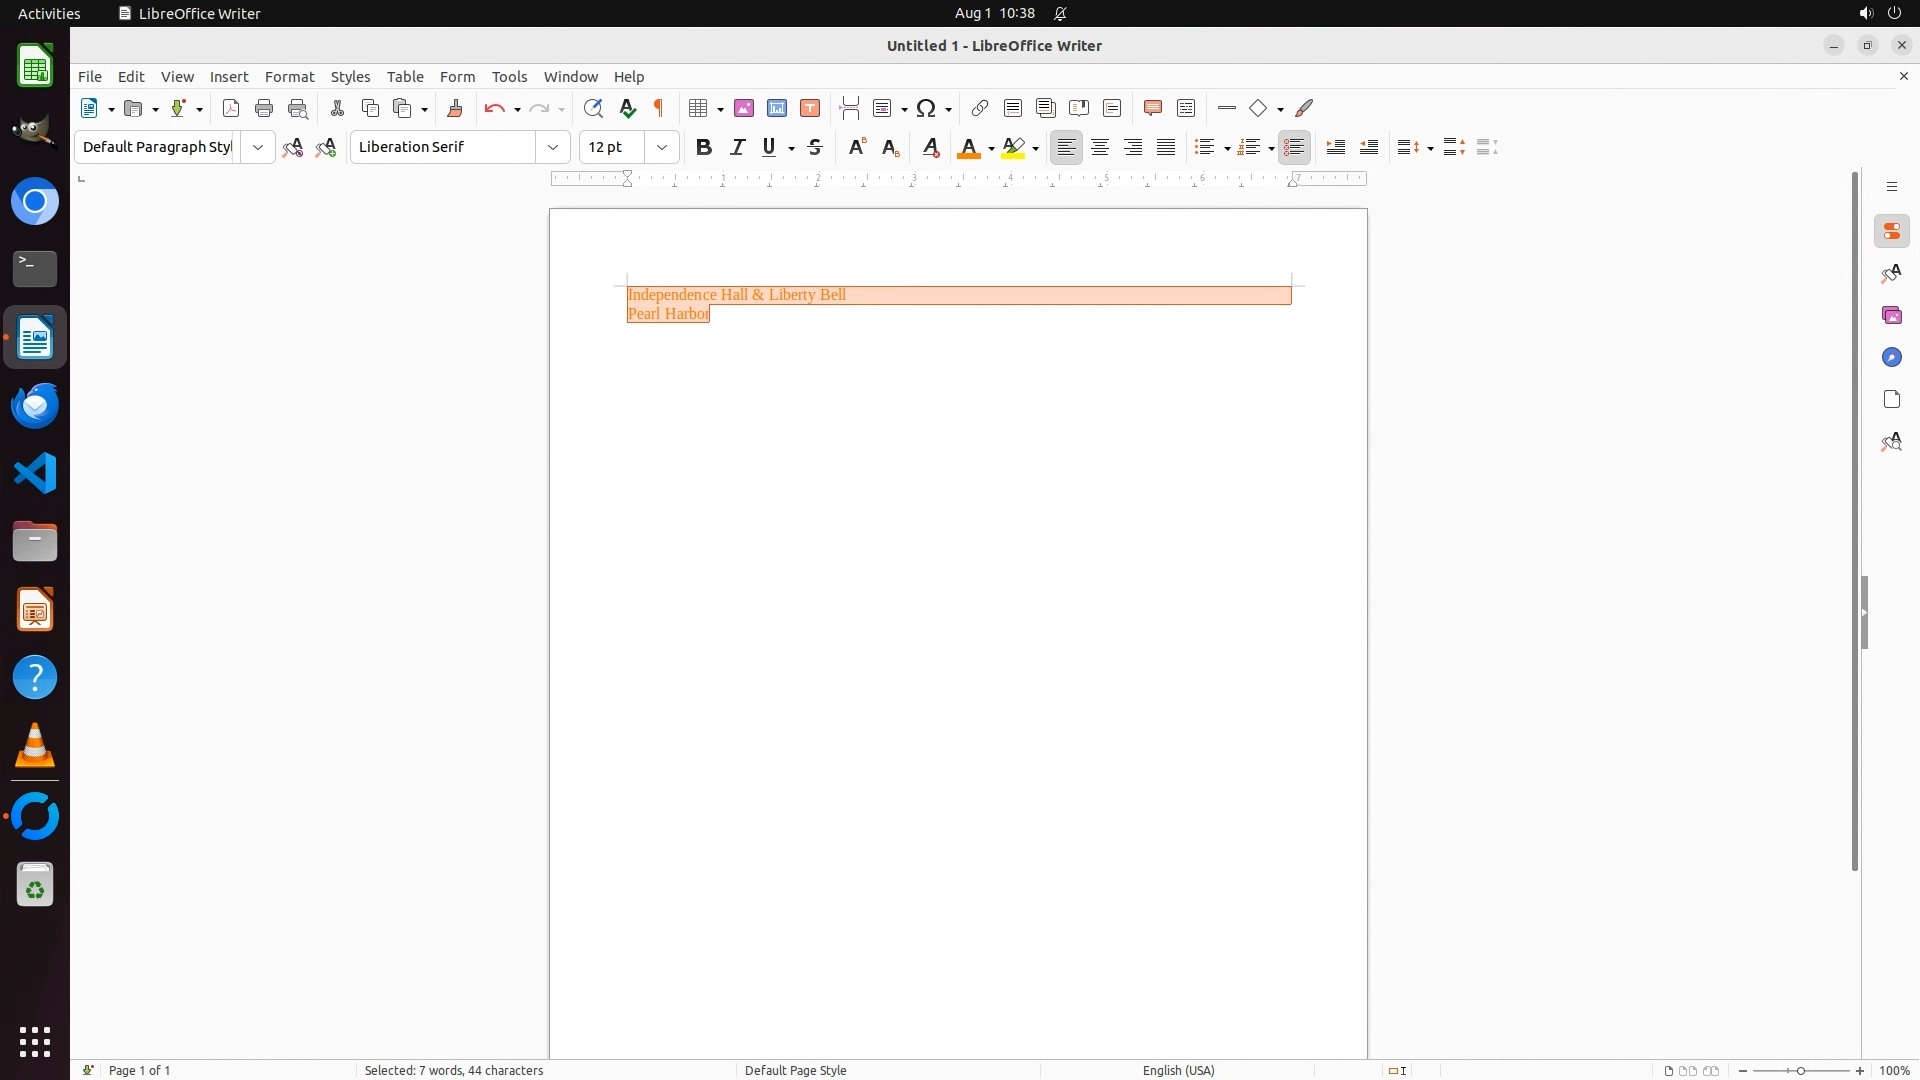The height and width of the screenshot is (1080, 1920).
Task: Open the Gallery panel in the sidebar
Action: tap(1891, 315)
